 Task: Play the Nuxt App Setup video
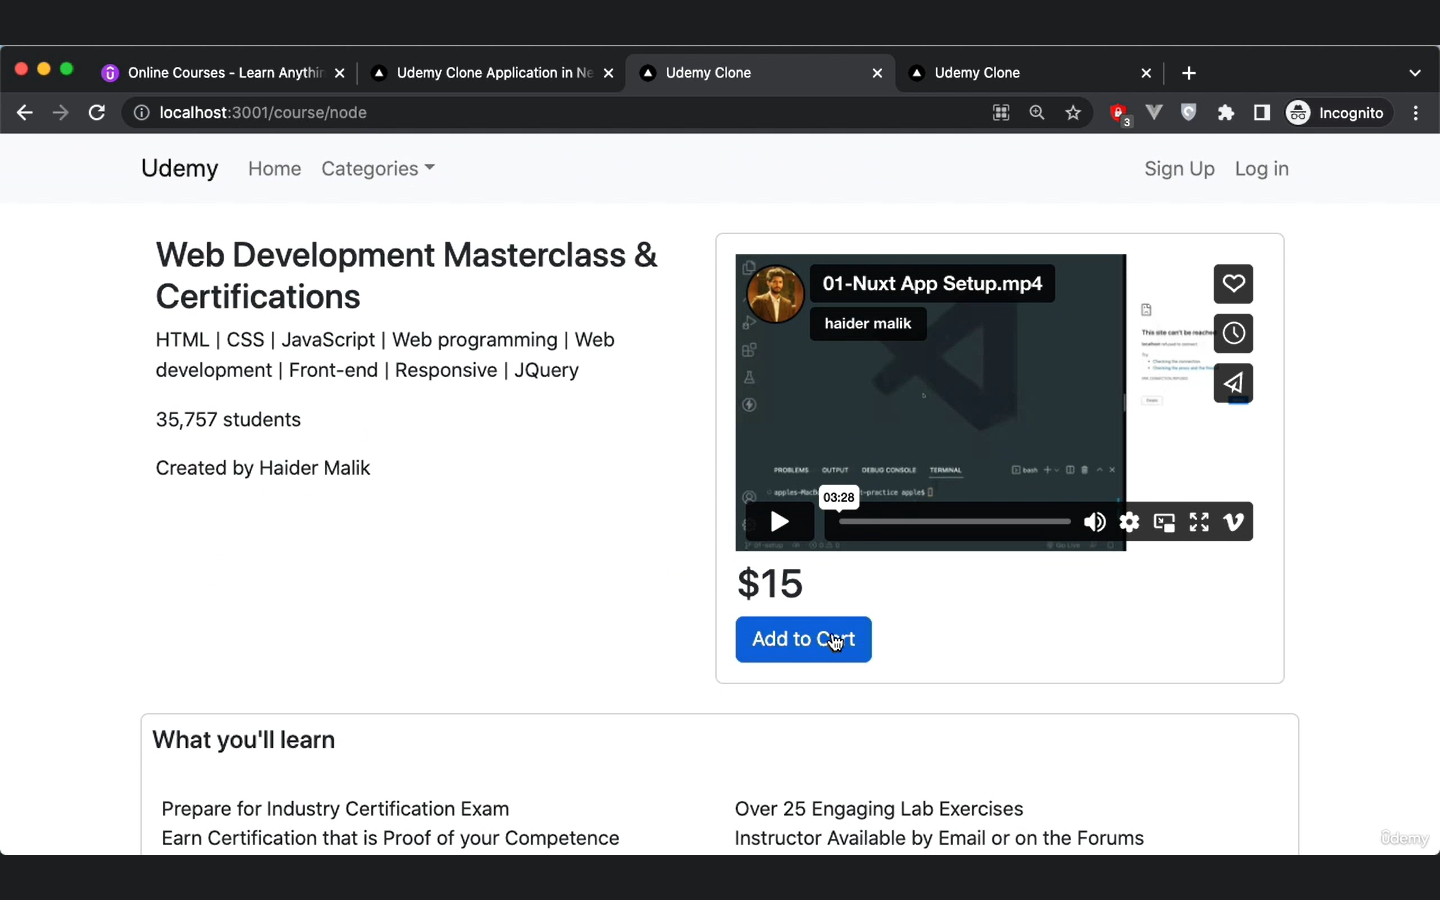pos(779,521)
